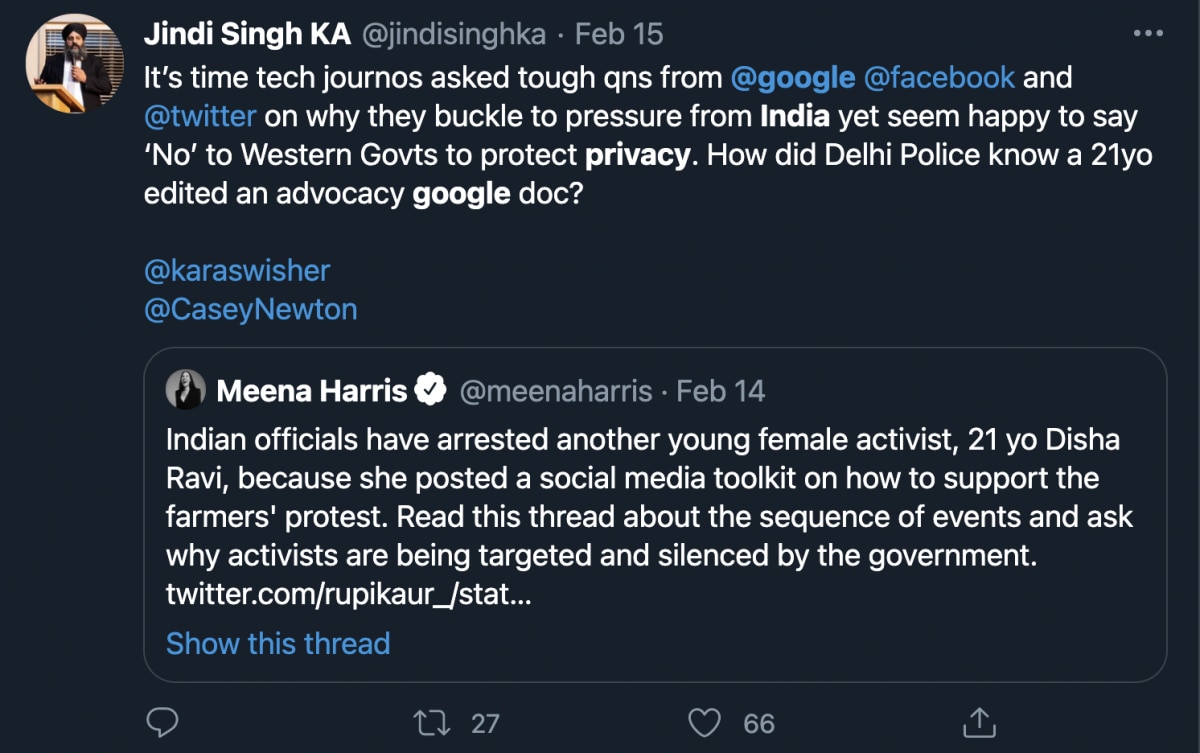The height and width of the screenshot is (753, 1200).
Task: Open the @google mention link
Action: (x=793, y=77)
